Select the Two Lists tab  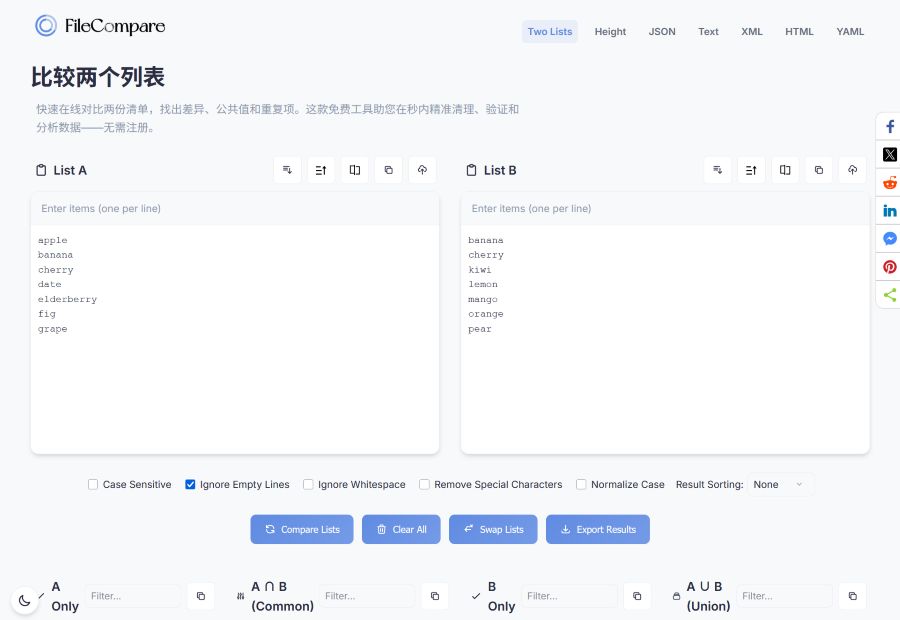point(549,31)
